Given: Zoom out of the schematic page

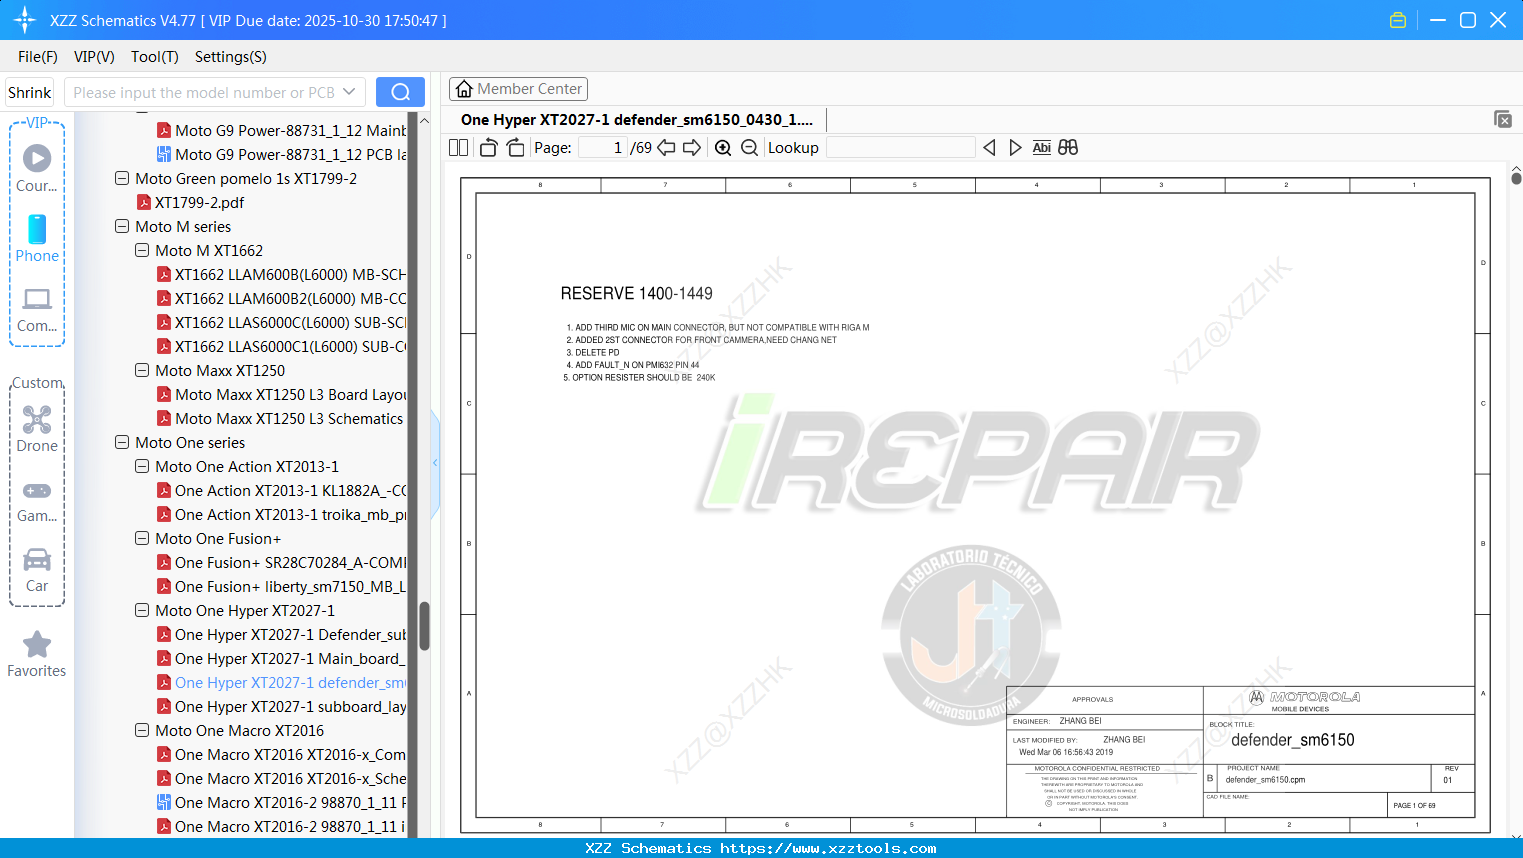Looking at the screenshot, I should pyautogui.click(x=748, y=147).
